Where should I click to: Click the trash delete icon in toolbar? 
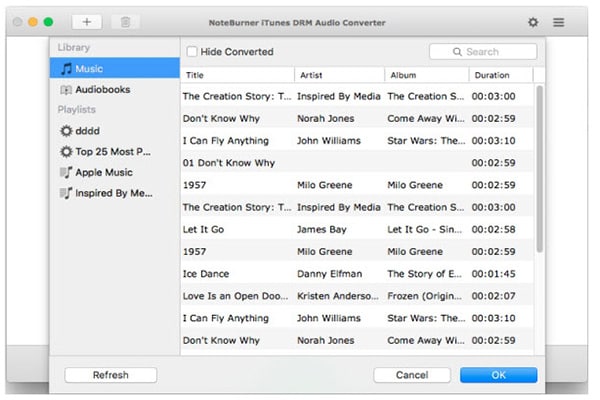(126, 22)
